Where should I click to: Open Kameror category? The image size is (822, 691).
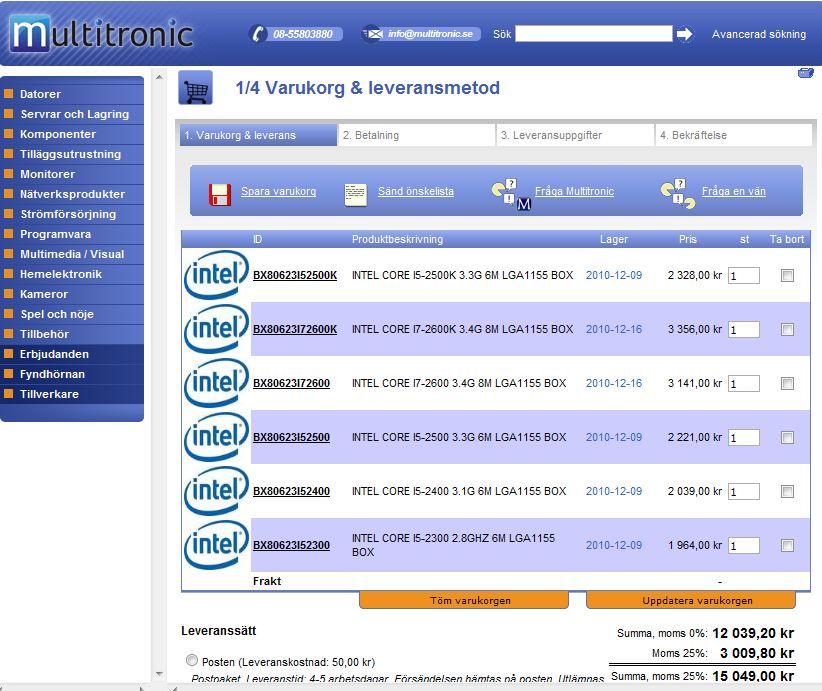click(72, 294)
